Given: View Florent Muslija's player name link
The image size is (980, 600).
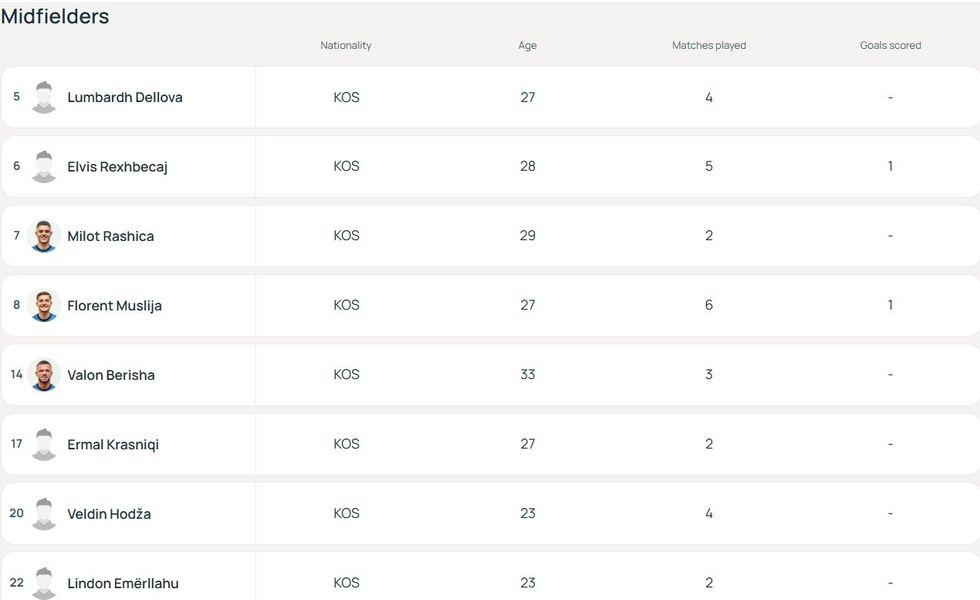Looking at the screenshot, I should coord(114,306).
